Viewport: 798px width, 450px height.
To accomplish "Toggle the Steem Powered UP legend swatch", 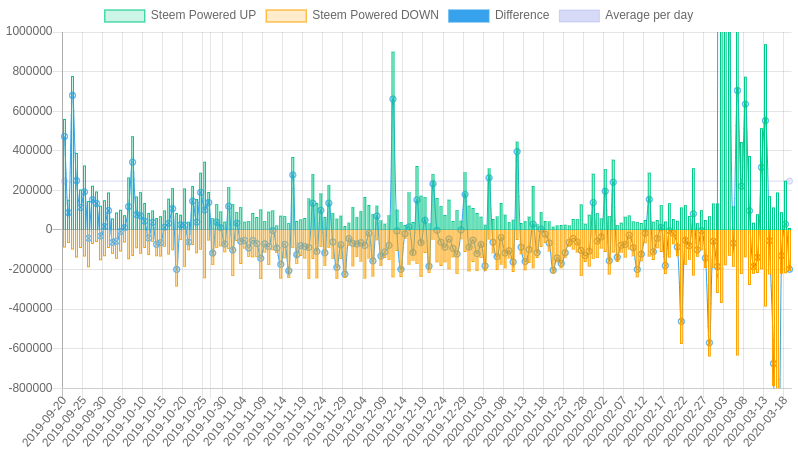I will pos(125,16).
